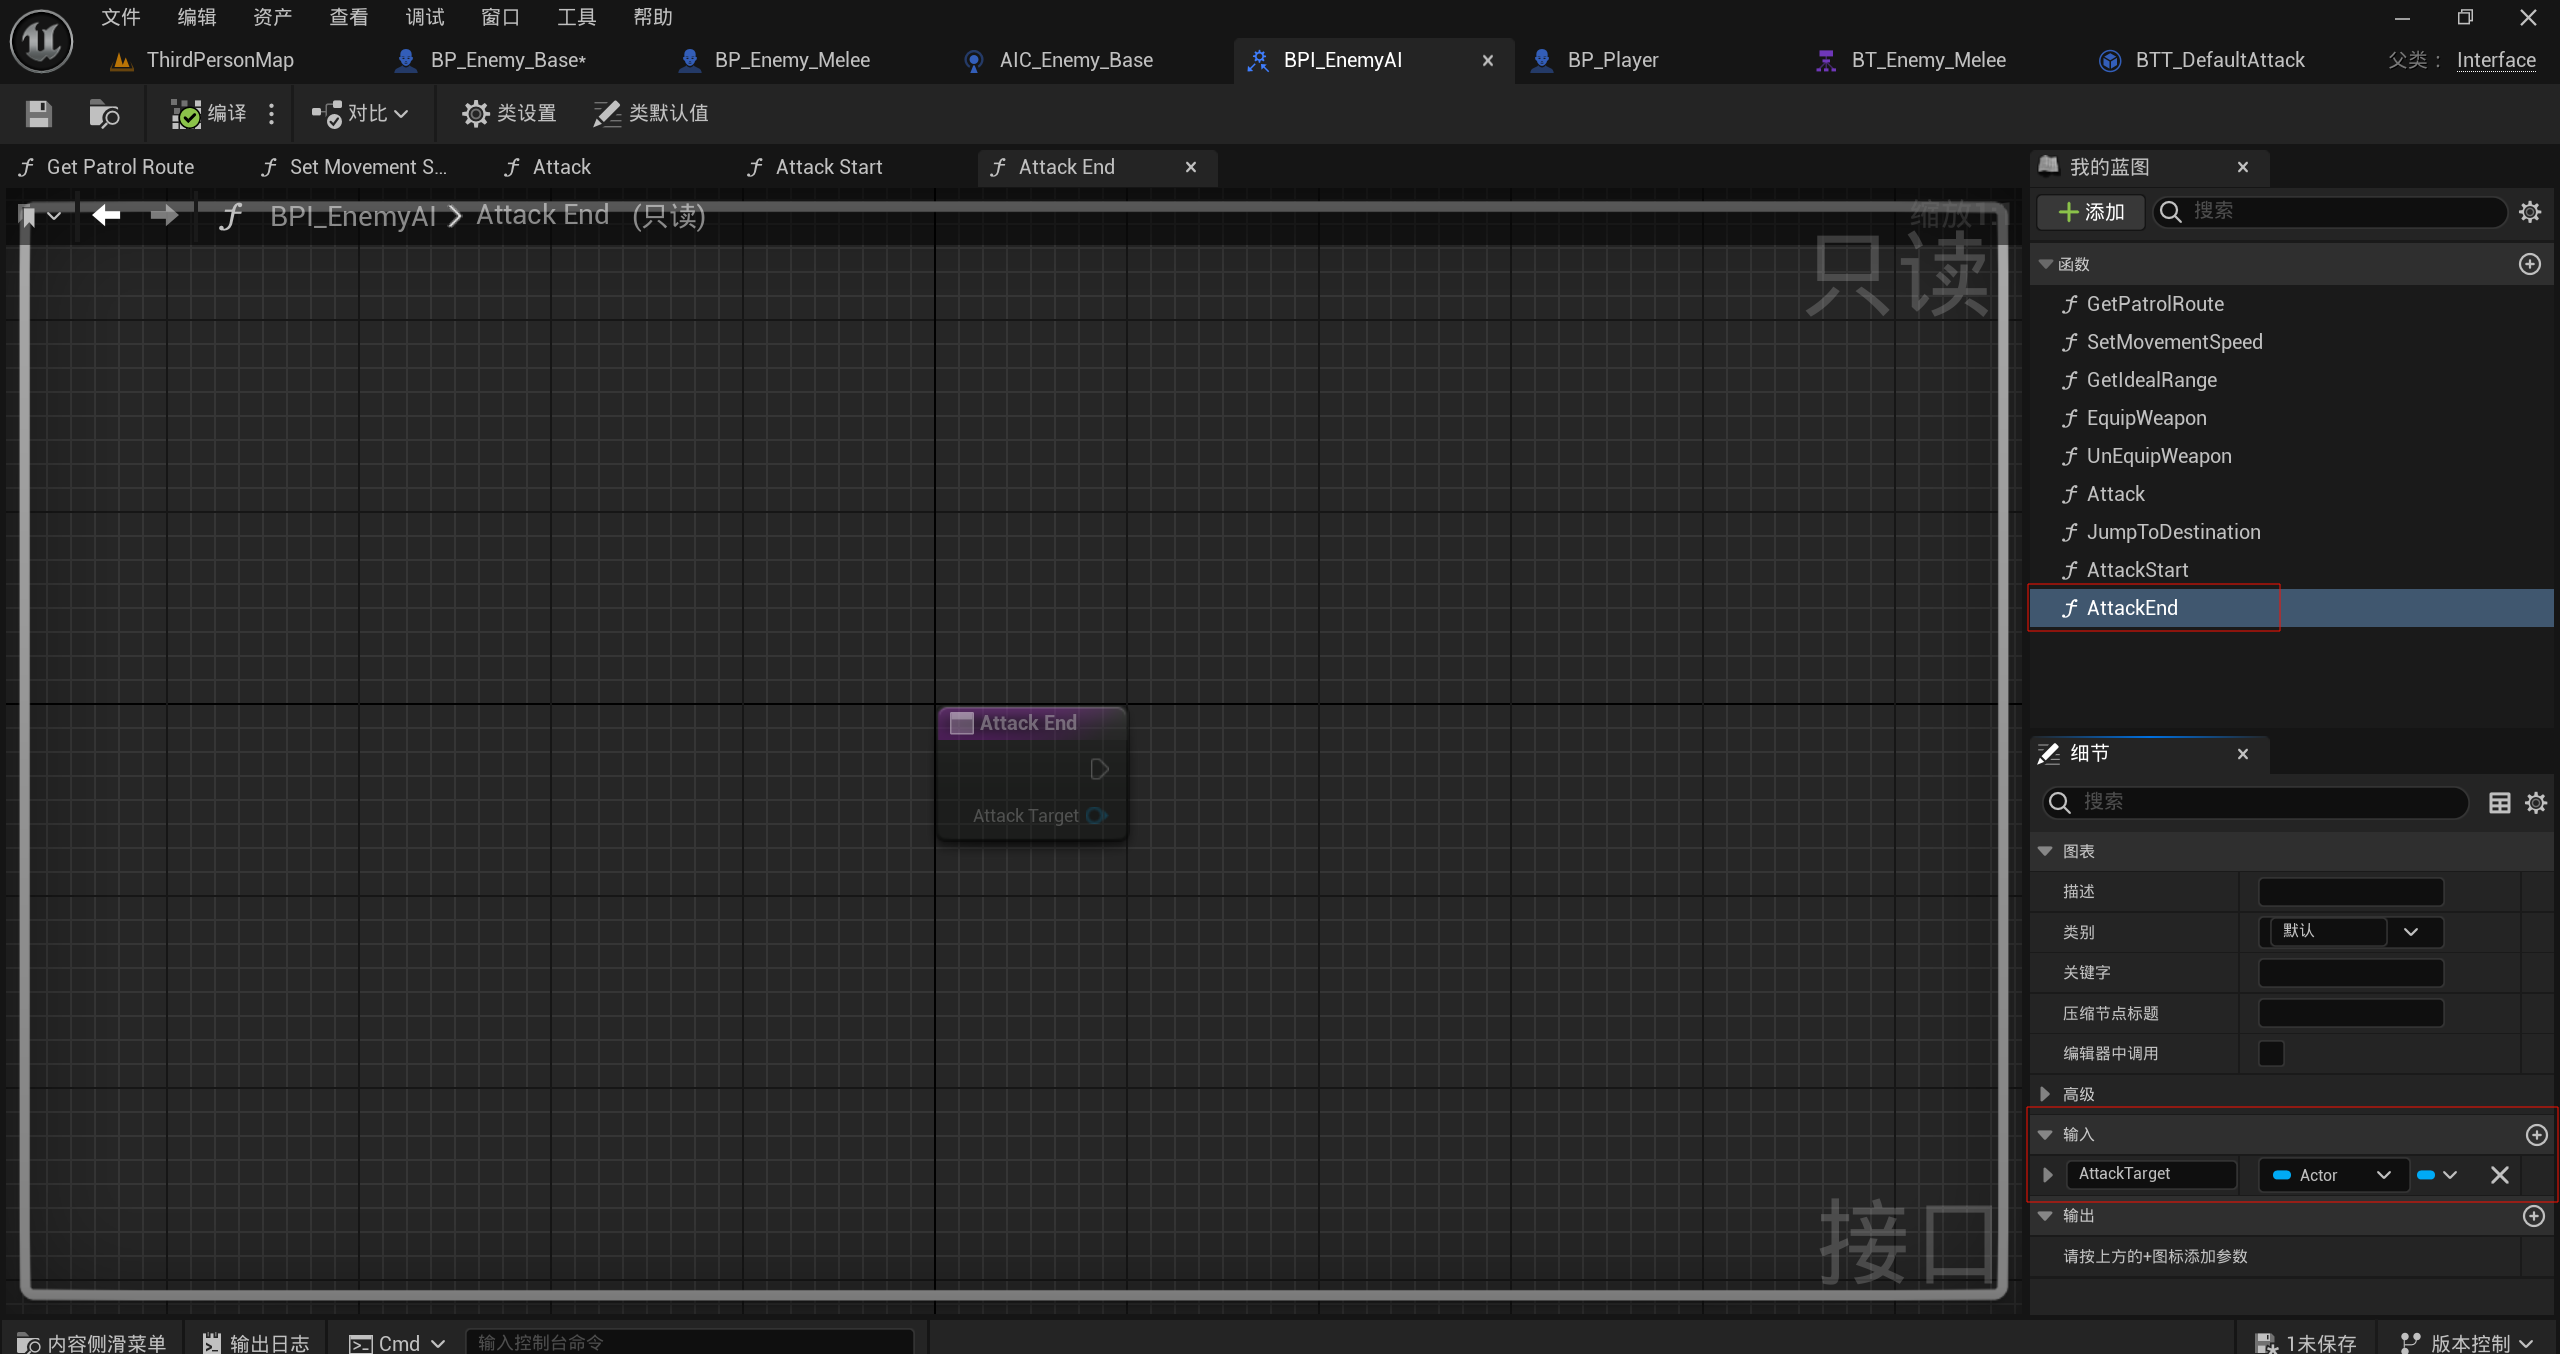
Task: Expand the AttackTarget parameter row
Action: 2047,1175
